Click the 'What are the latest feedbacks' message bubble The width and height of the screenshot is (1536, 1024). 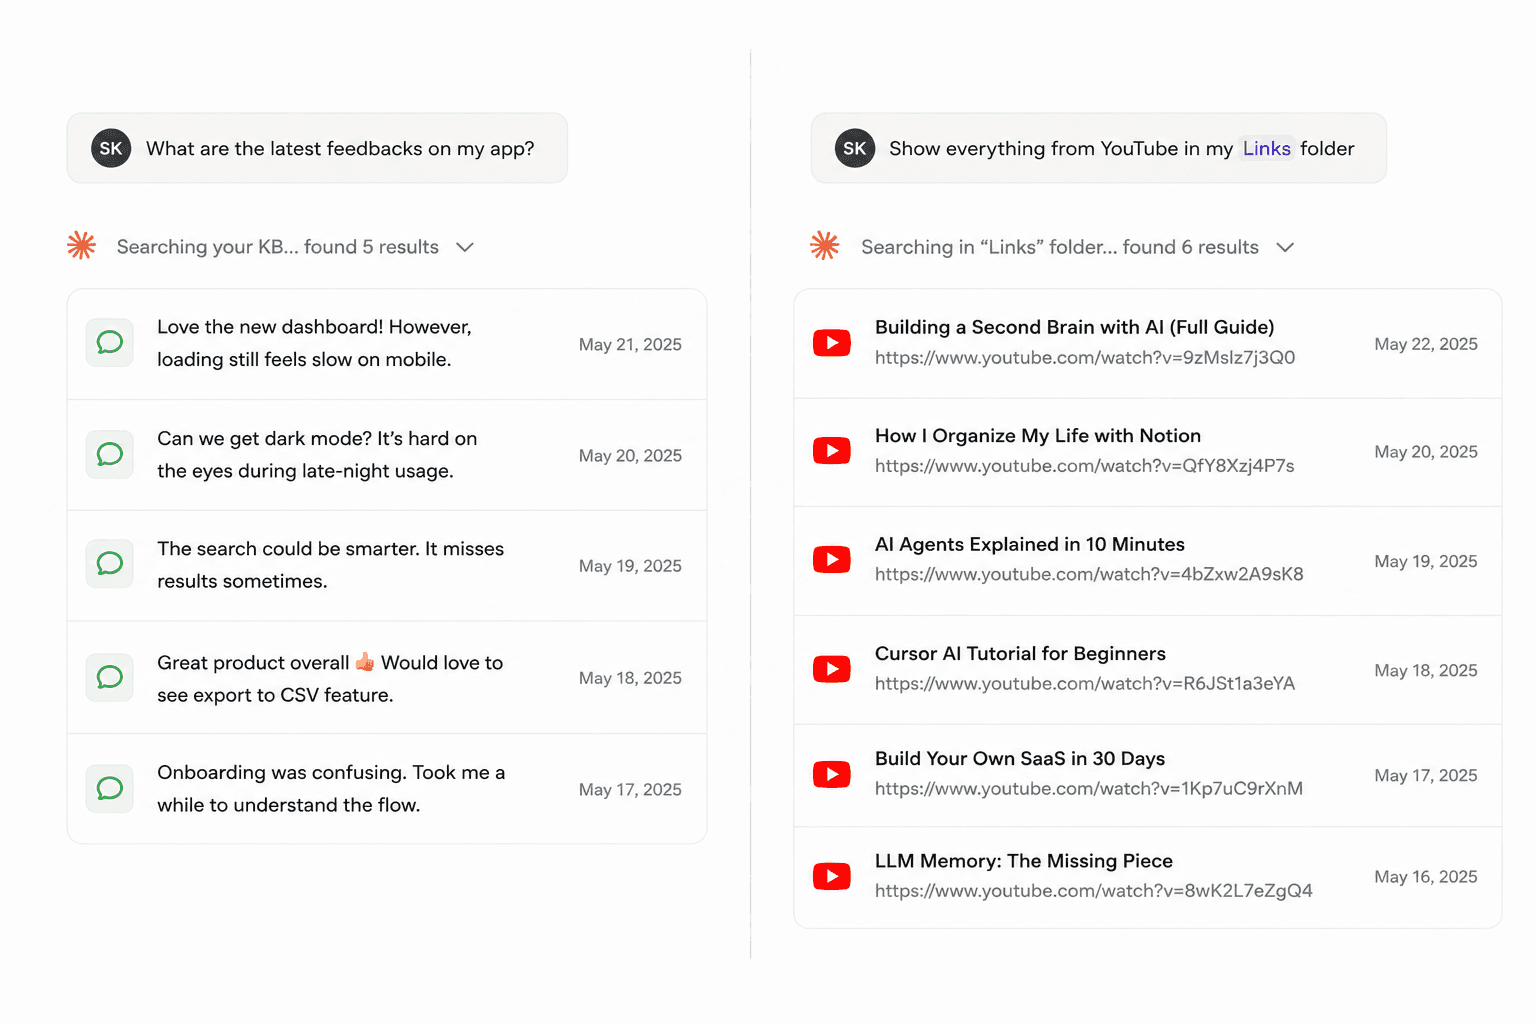click(x=317, y=148)
